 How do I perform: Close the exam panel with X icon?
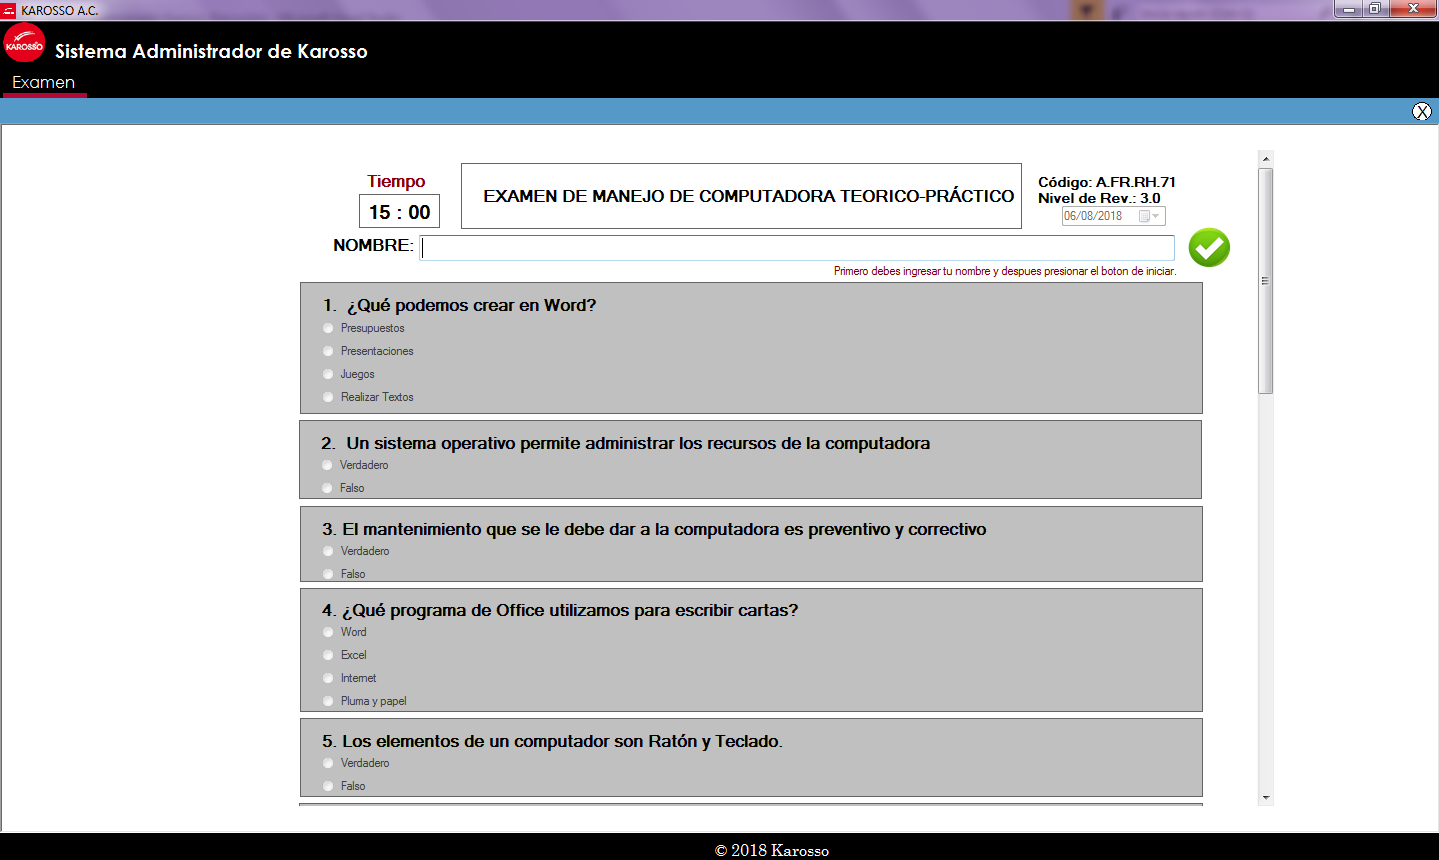1421,111
